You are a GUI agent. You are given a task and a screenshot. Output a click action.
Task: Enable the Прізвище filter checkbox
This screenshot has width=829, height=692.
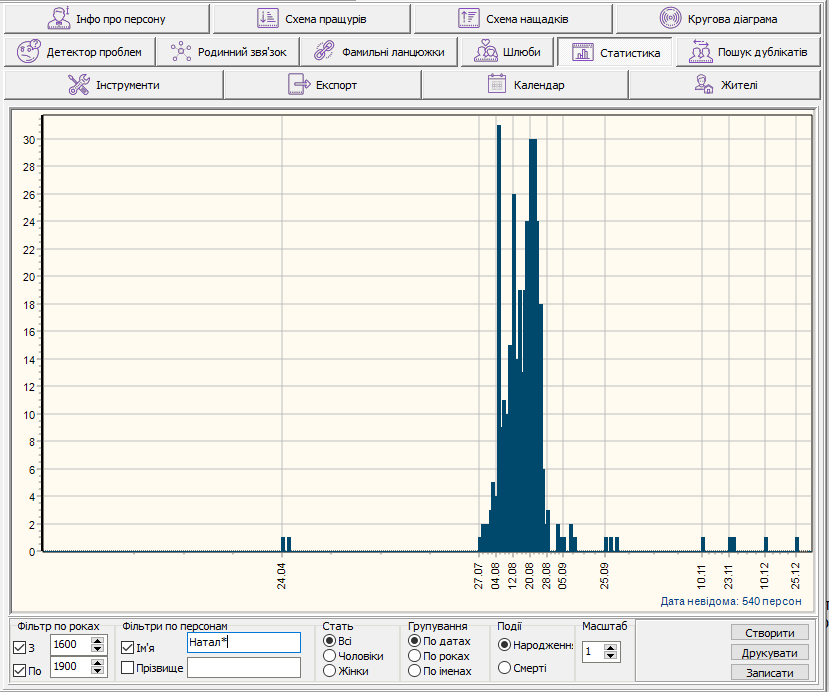click(127, 667)
